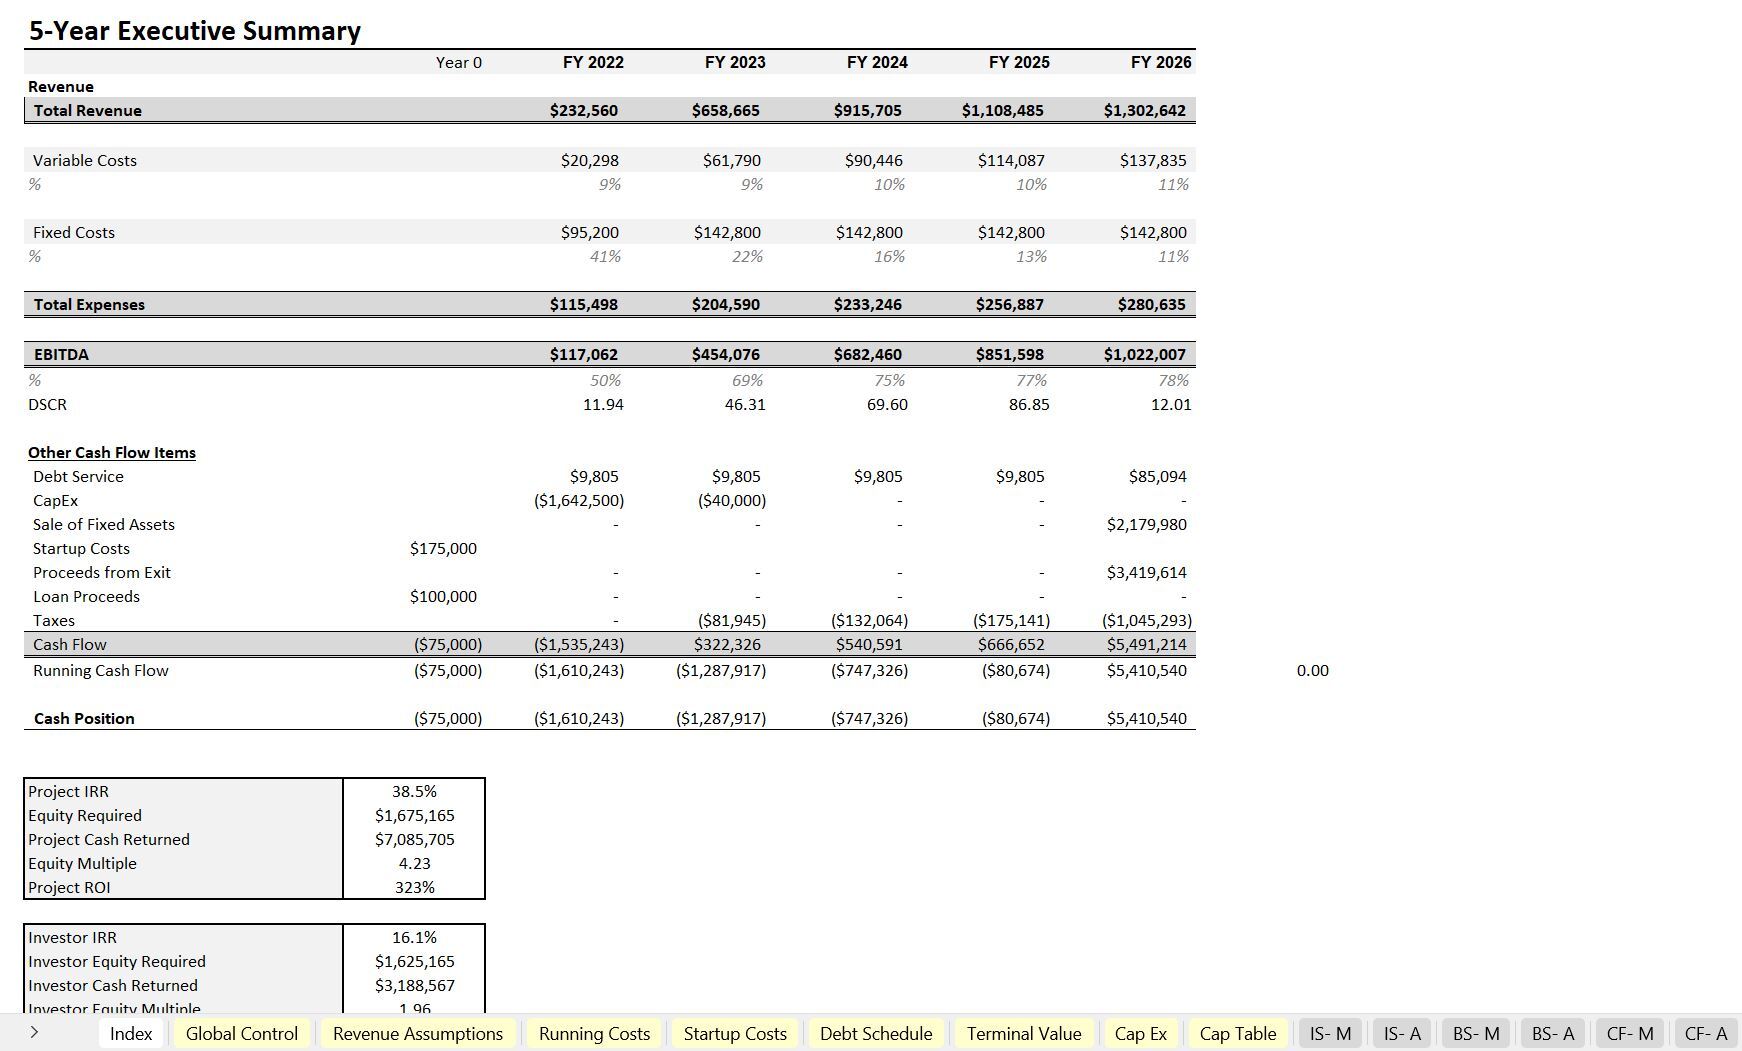This screenshot has width=1742, height=1051.
Task: Select Cash Flow value $5,491,214
Action: click(1147, 644)
